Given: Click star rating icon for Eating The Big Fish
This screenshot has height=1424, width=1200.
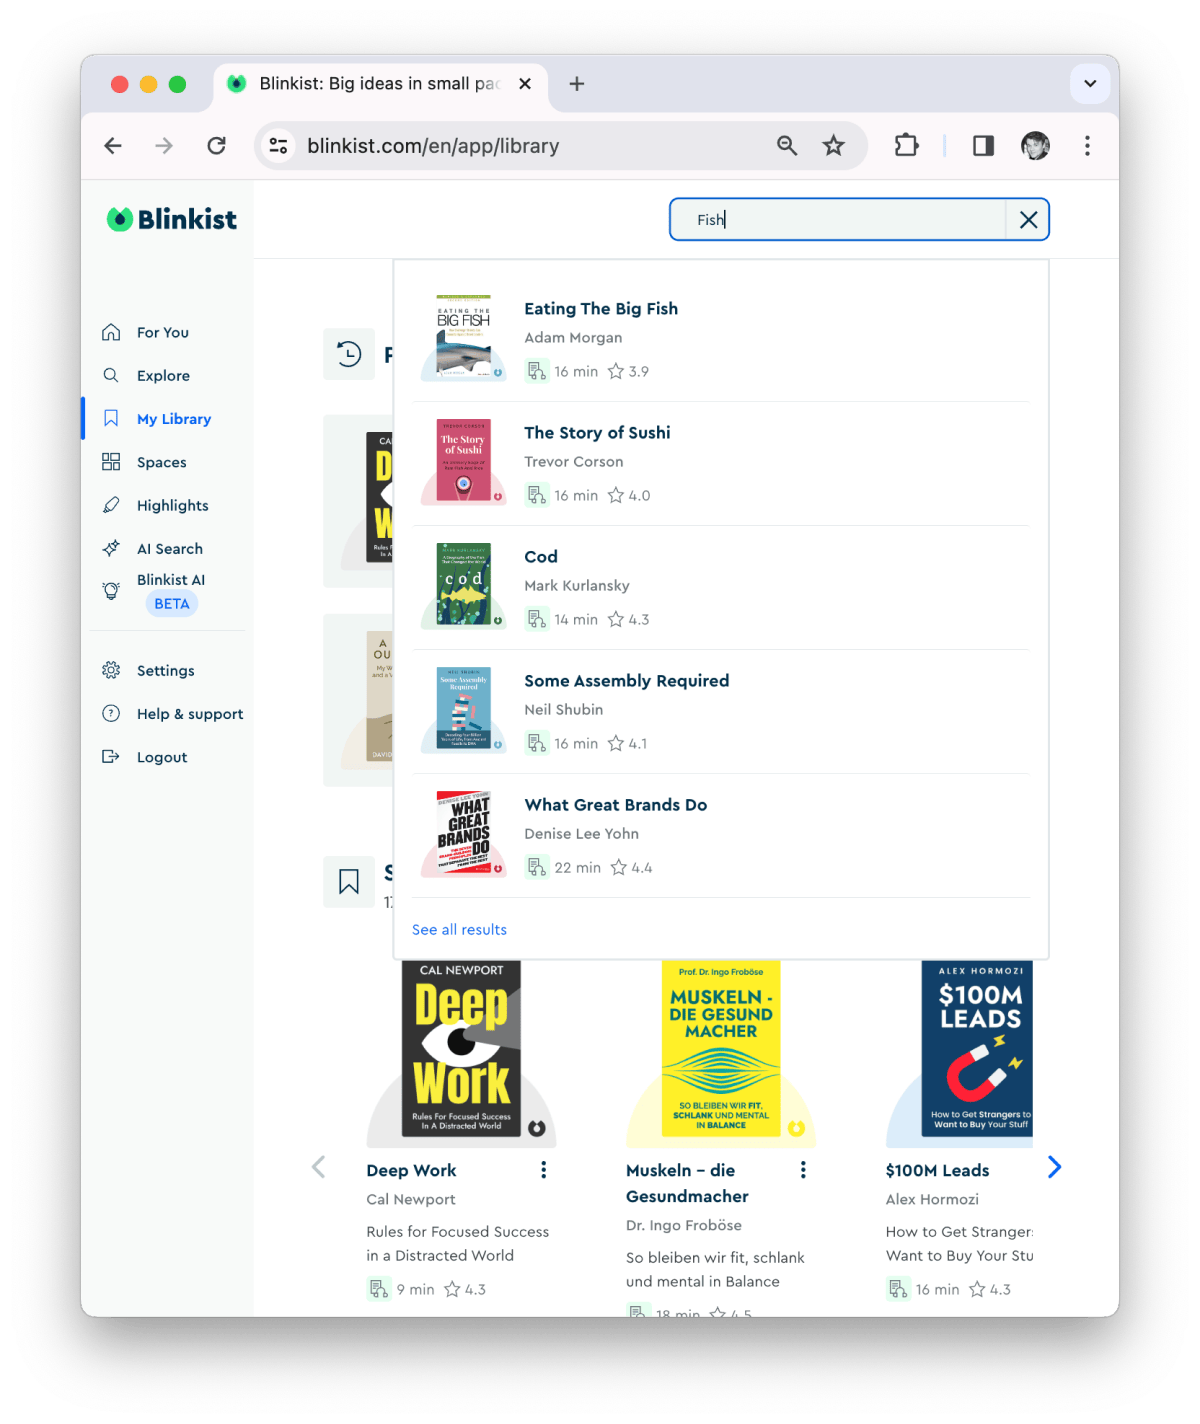Looking at the screenshot, I should (616, 372).
